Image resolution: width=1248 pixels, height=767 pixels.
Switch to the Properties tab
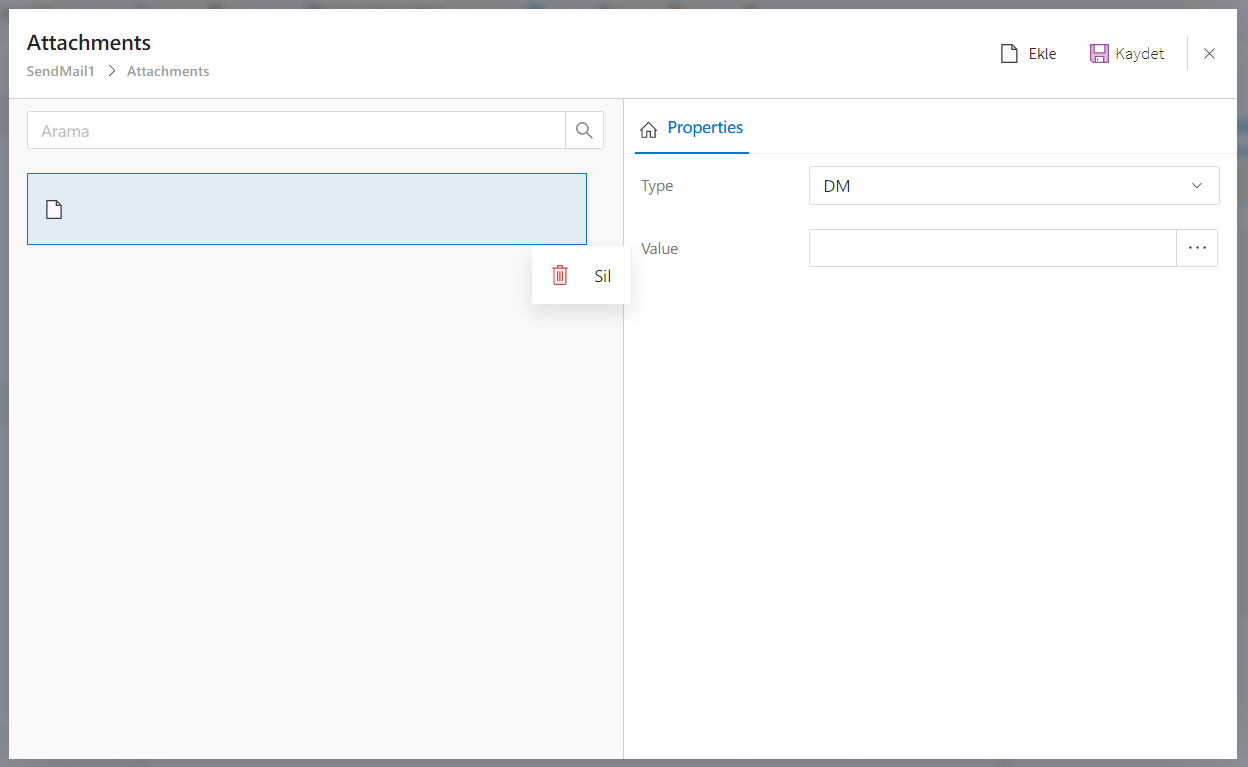coord(705,128)
